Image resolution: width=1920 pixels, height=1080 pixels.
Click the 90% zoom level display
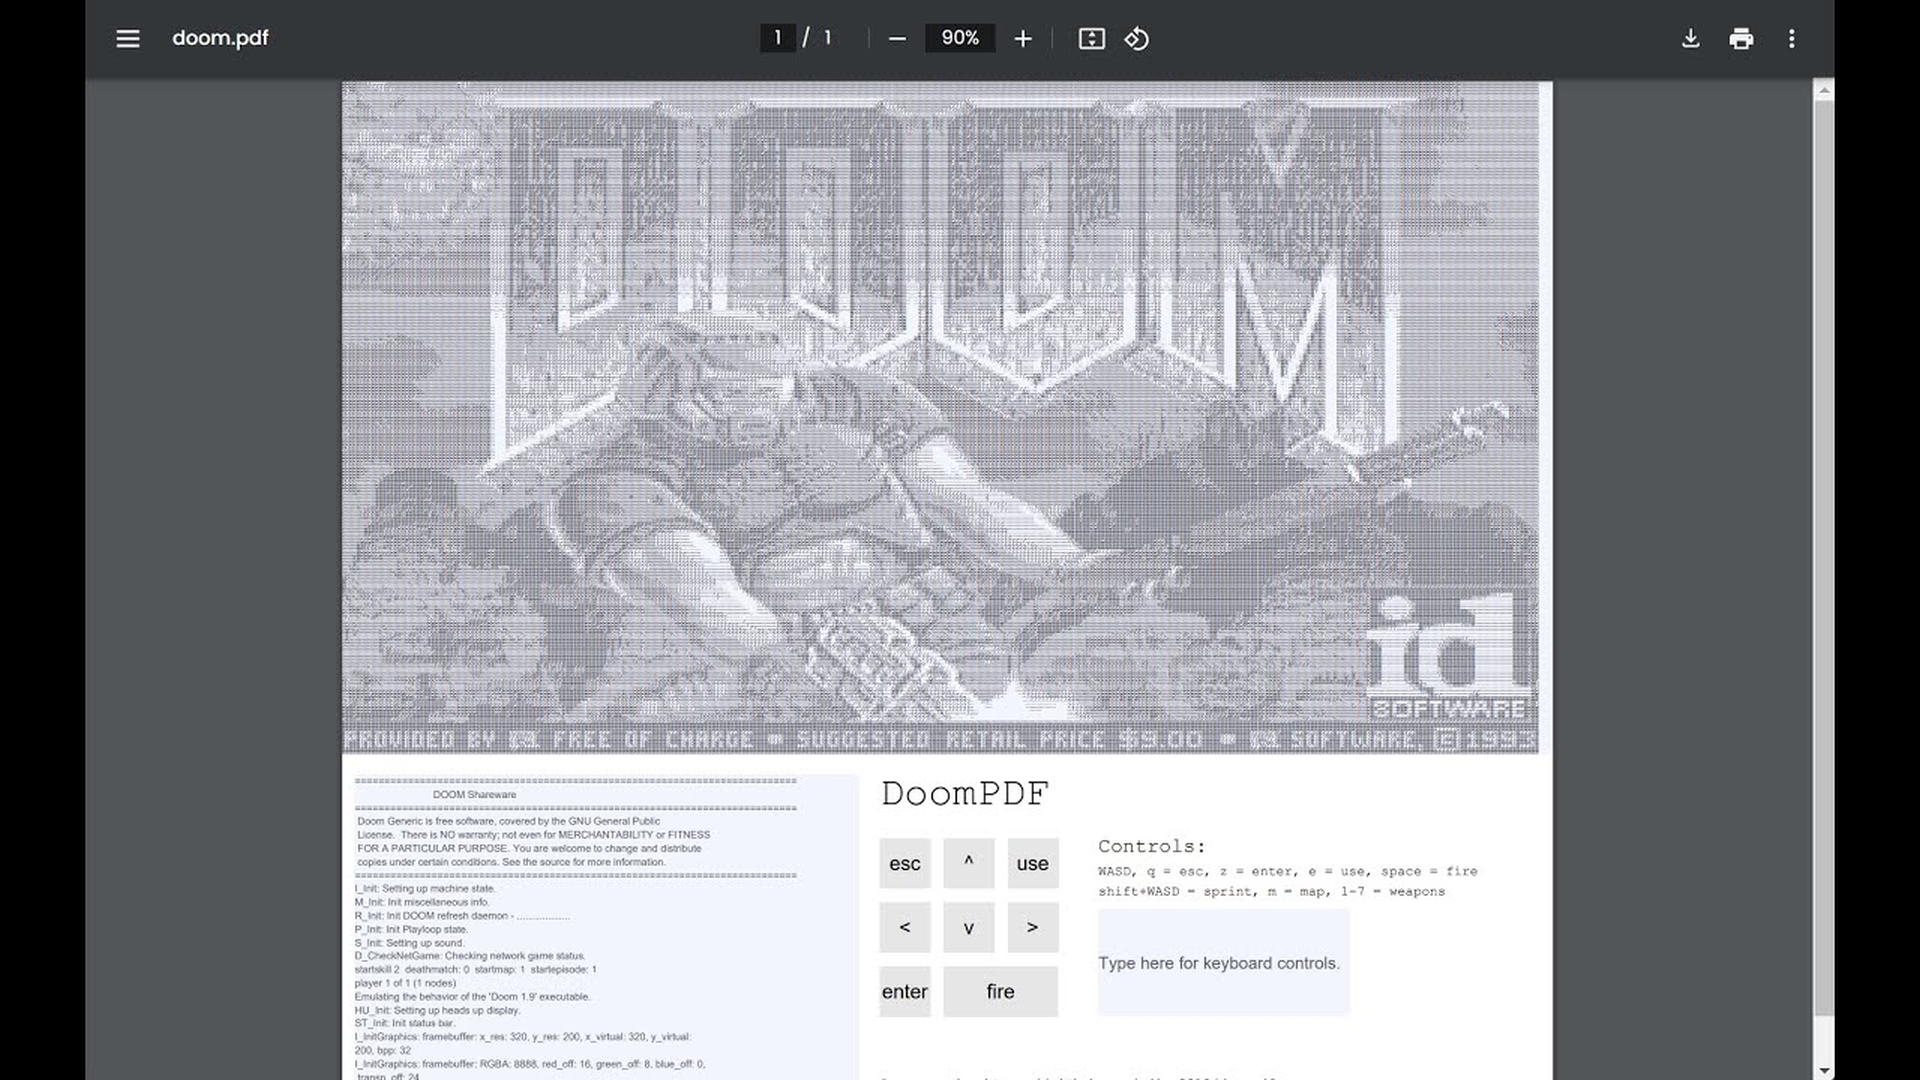pos(959,38)
